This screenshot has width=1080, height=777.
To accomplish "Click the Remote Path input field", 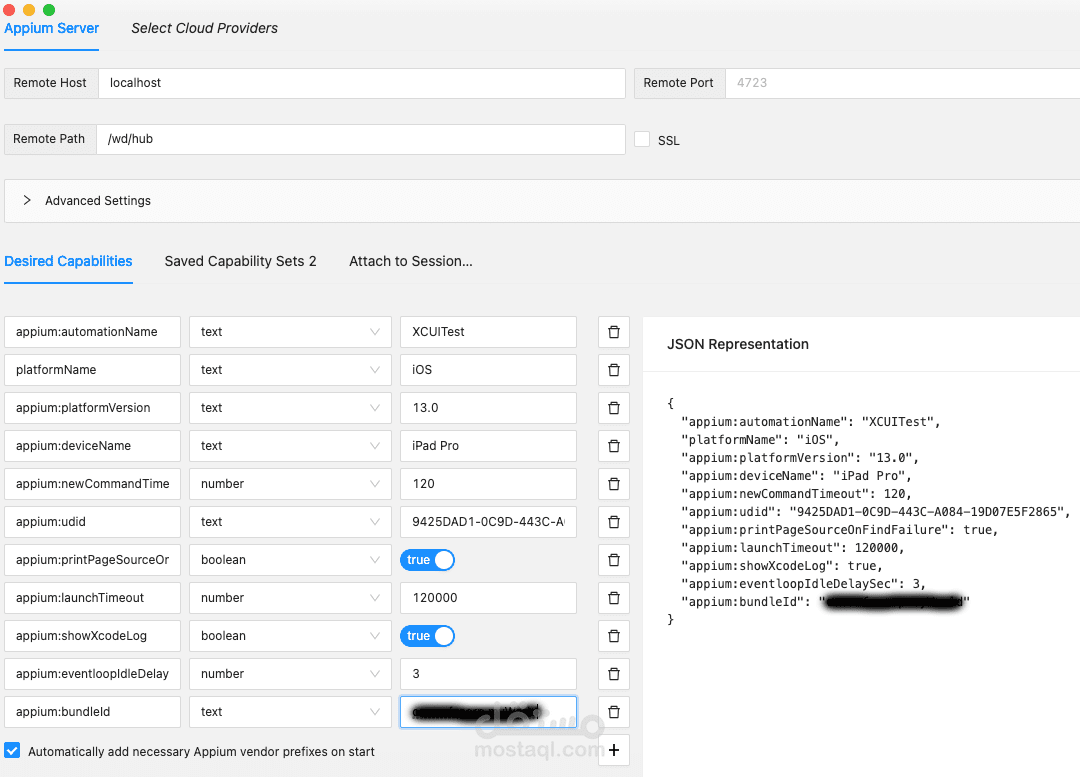I will [361, 139].
